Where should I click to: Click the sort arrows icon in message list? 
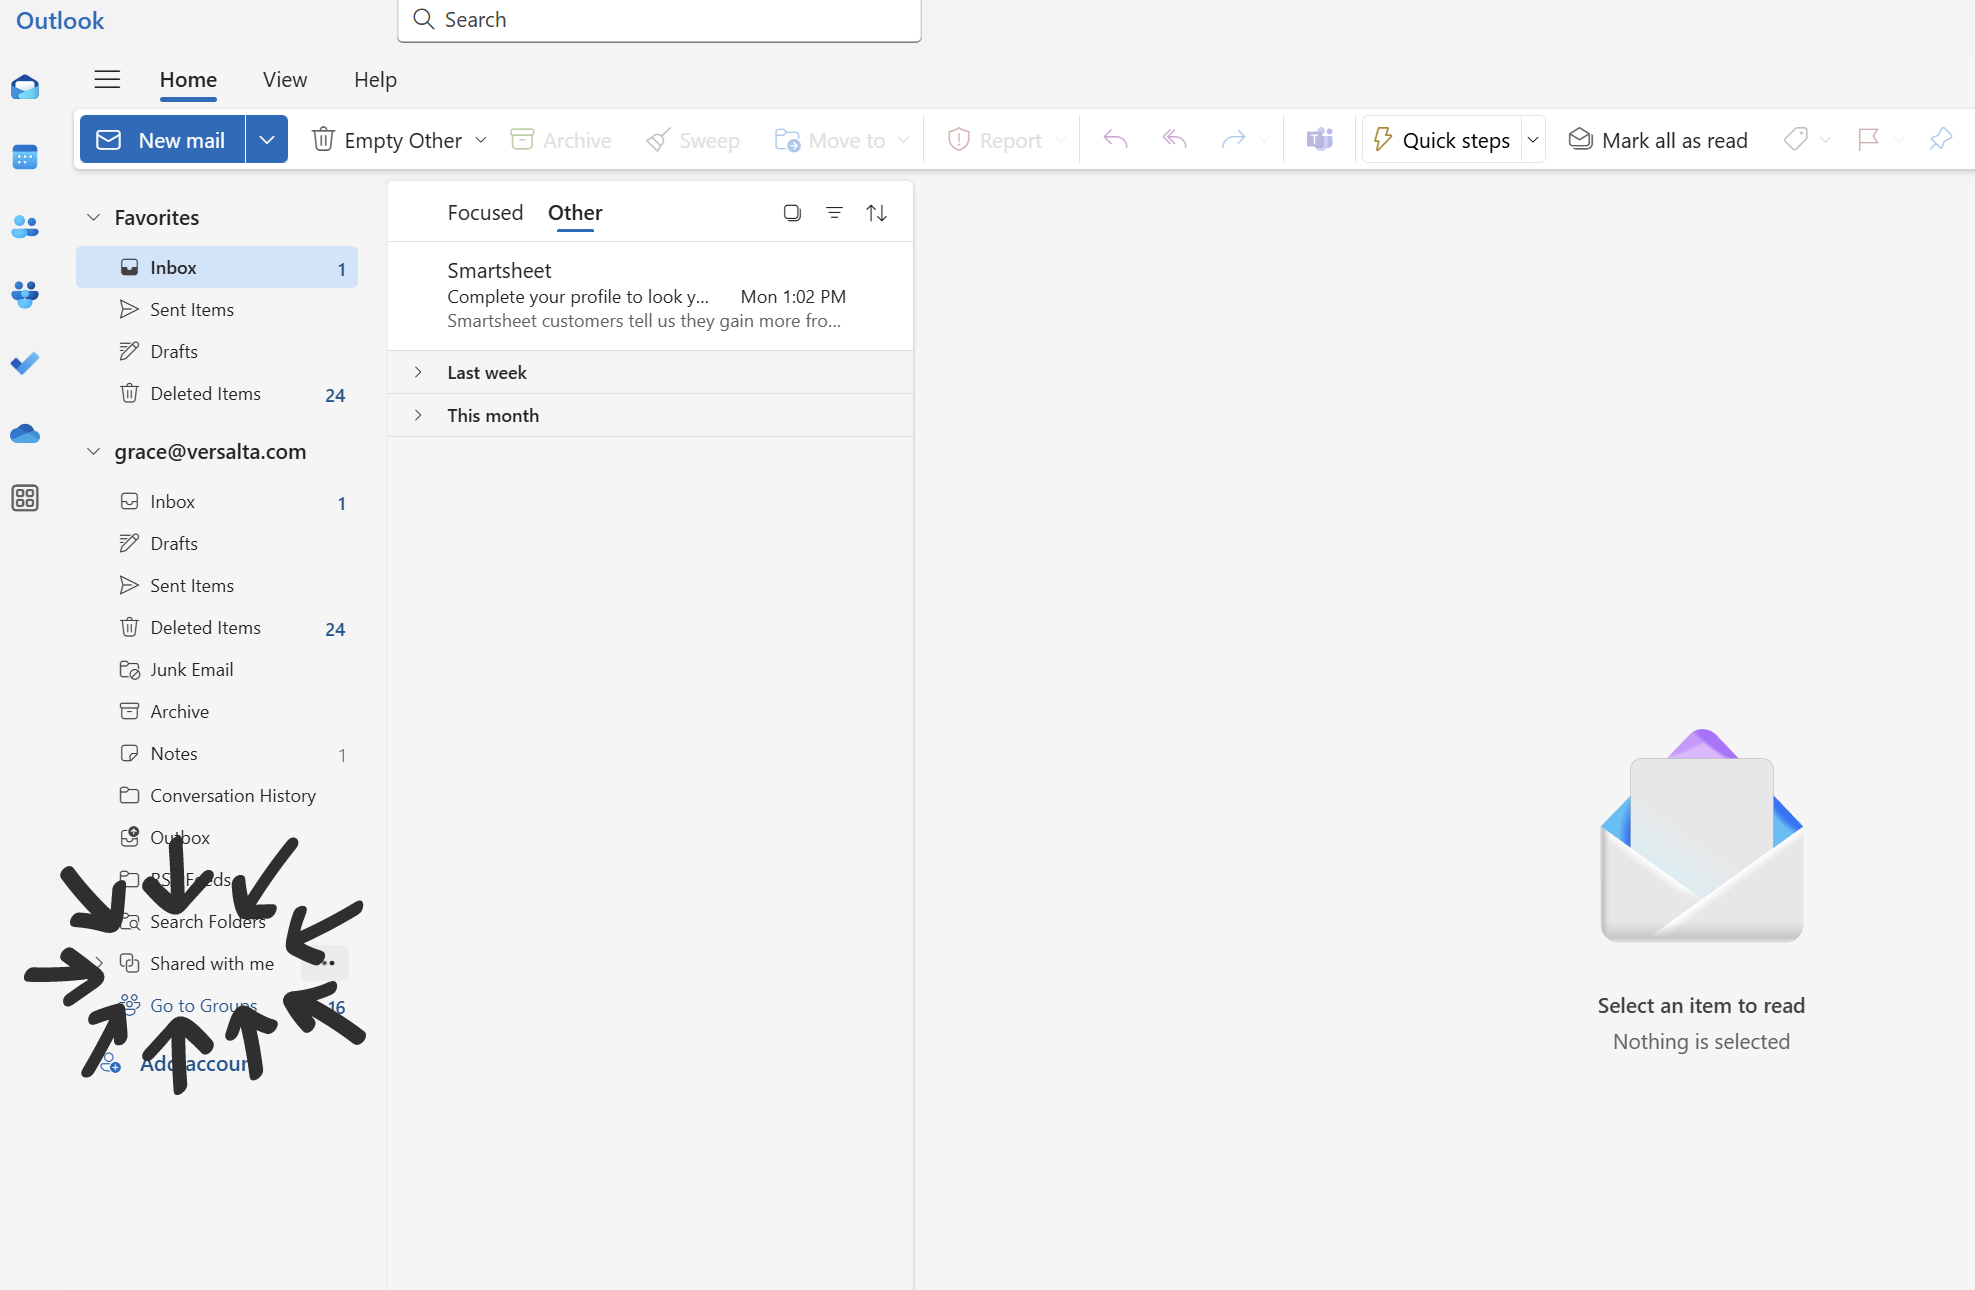[876, 213]
